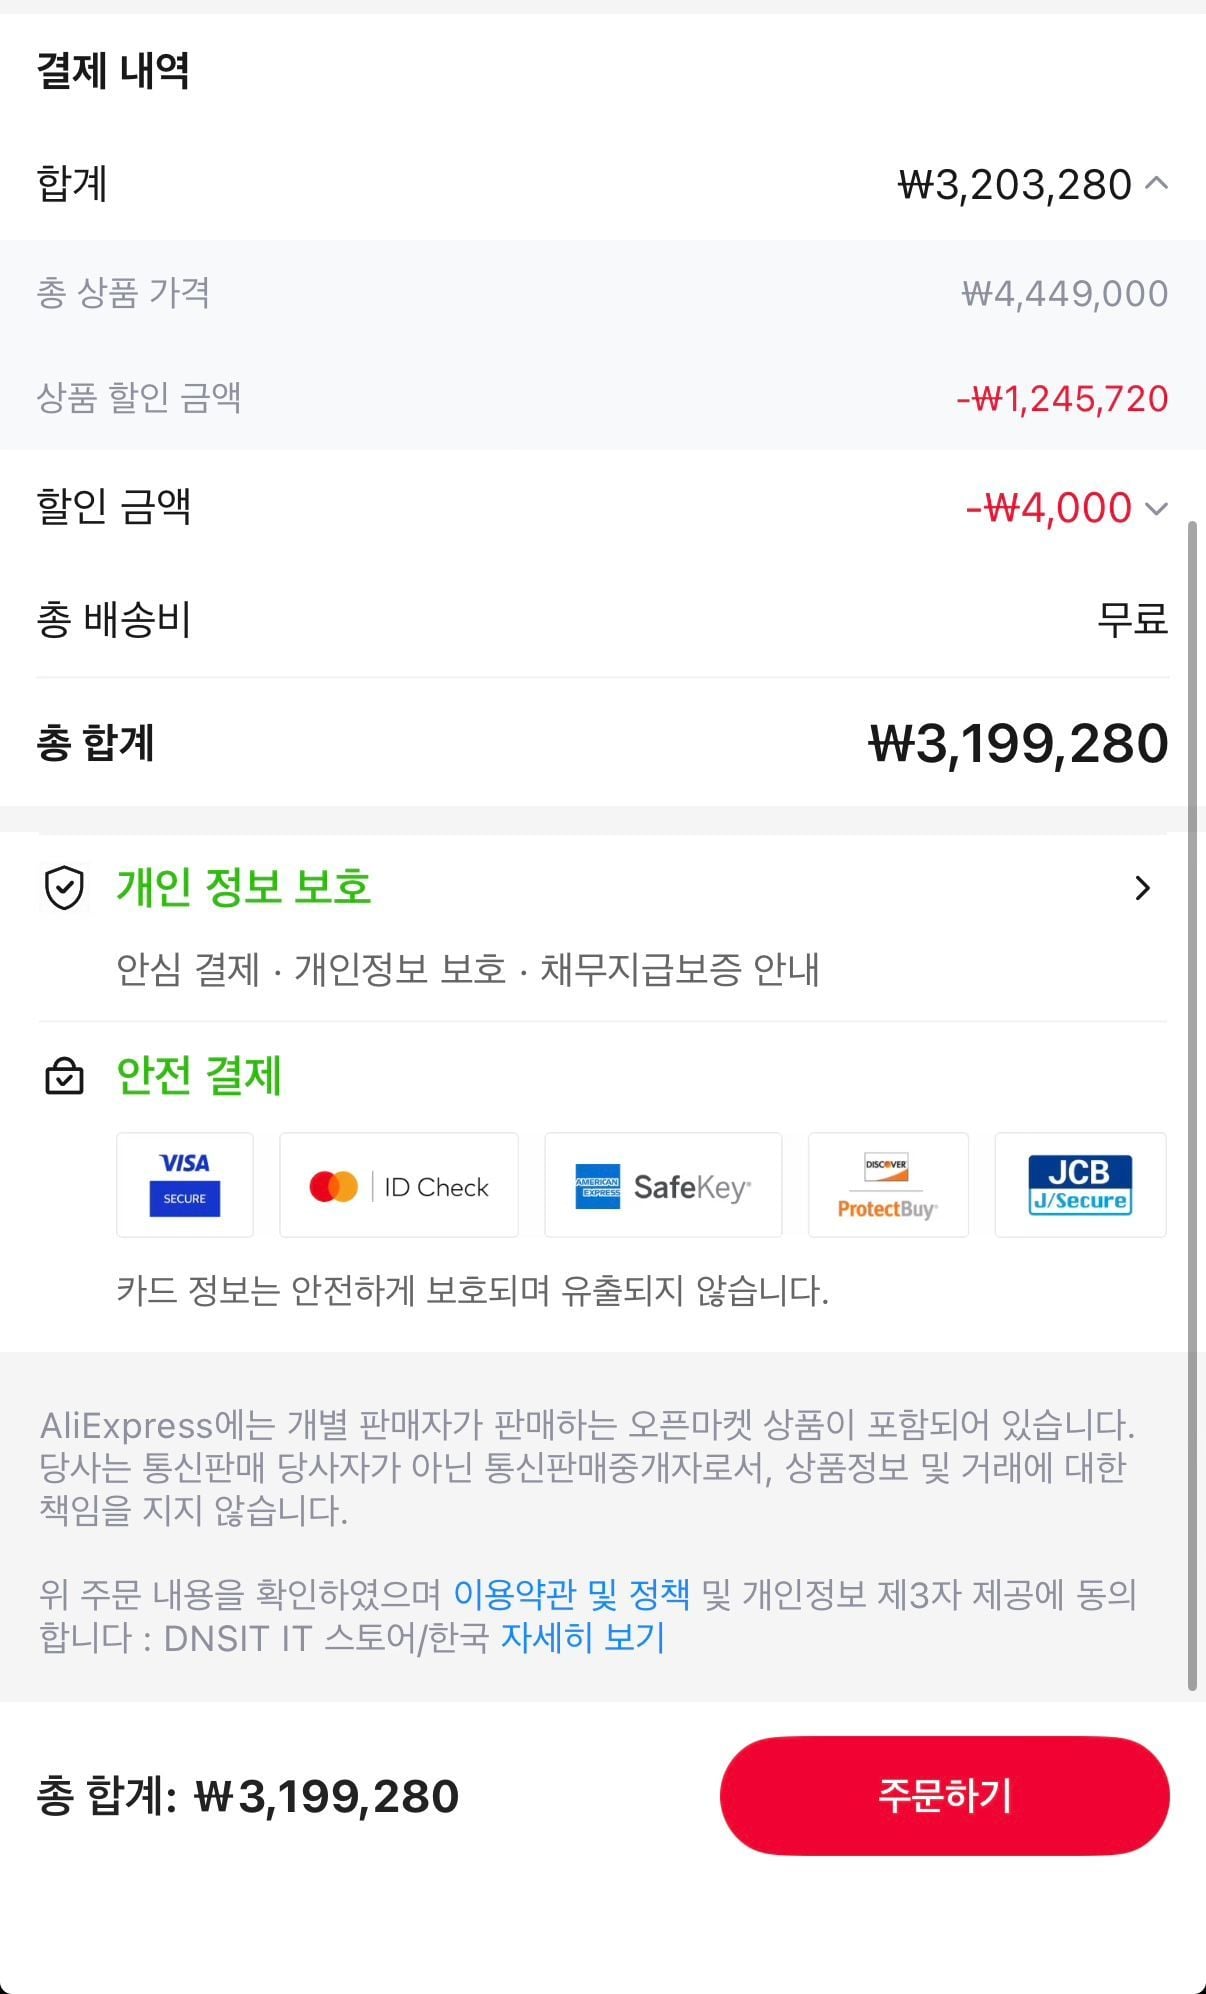This screenshot has width=1206, height=1994.
Task: Open the 자세히 보기 link
Action: coord(583,1638)
